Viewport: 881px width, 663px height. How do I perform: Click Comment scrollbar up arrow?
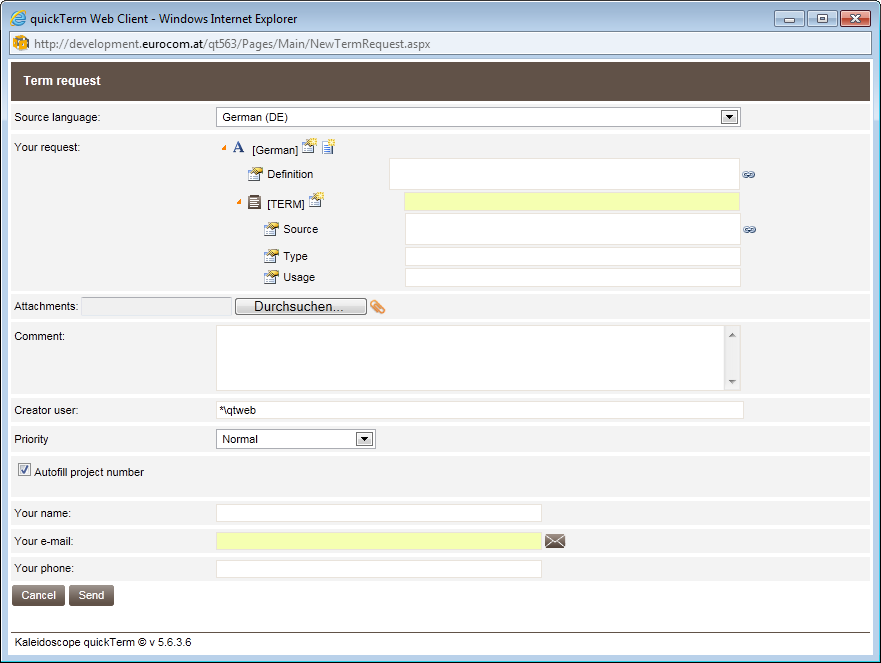pyautogui.click(x=732, y=335)
